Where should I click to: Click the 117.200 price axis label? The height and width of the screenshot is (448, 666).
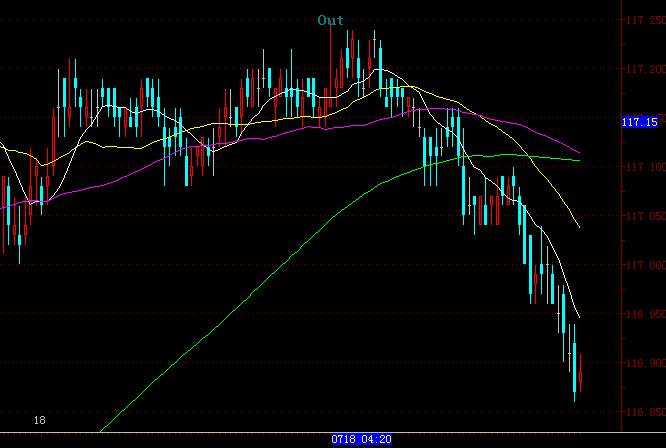click(646, 69)
